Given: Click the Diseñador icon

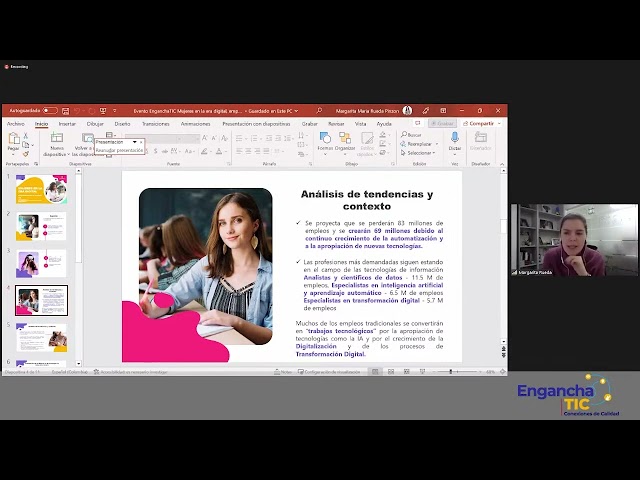Looking at the screenshot, I should tap(480, 137).
